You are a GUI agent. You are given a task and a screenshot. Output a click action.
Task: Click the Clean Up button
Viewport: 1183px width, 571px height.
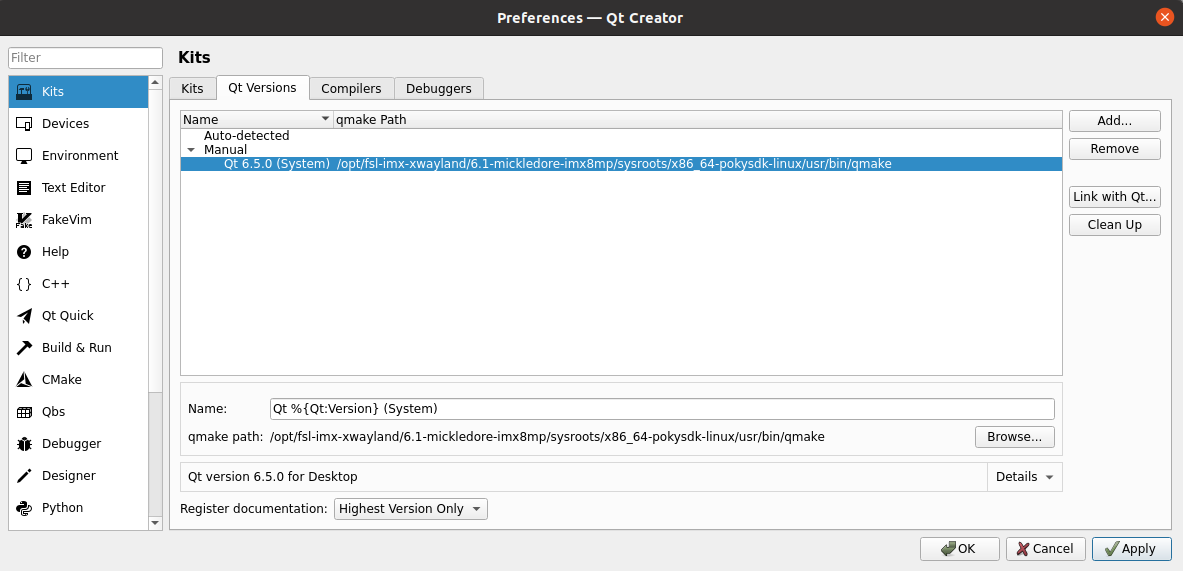click(x=1114, y=225)
